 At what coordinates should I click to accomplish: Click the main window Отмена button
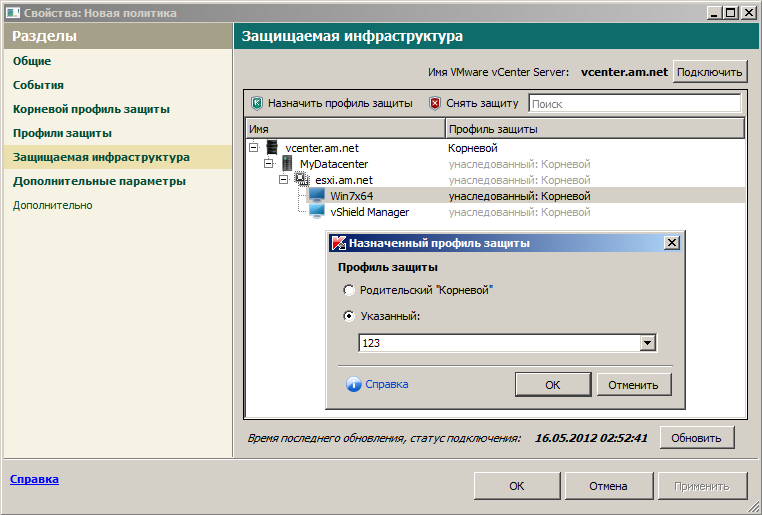click(x=608, y=486)
